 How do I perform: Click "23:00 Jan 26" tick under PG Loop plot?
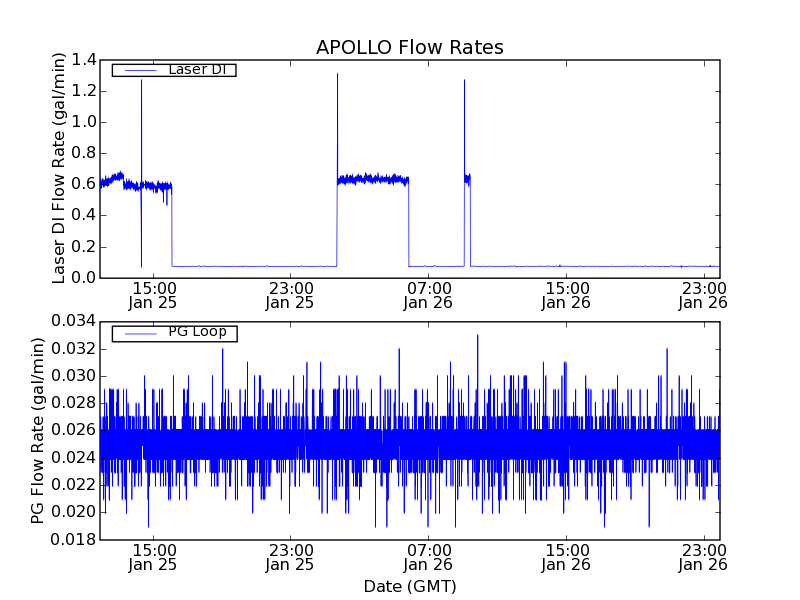coord(704,558)
